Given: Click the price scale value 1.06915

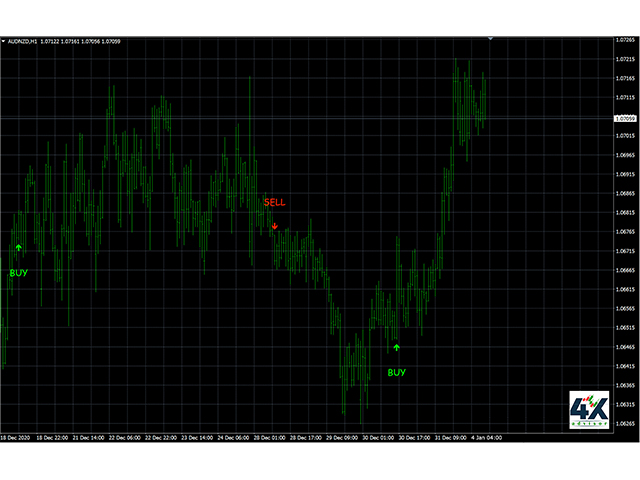Looking at the screenshot, I should coord(625,174).
